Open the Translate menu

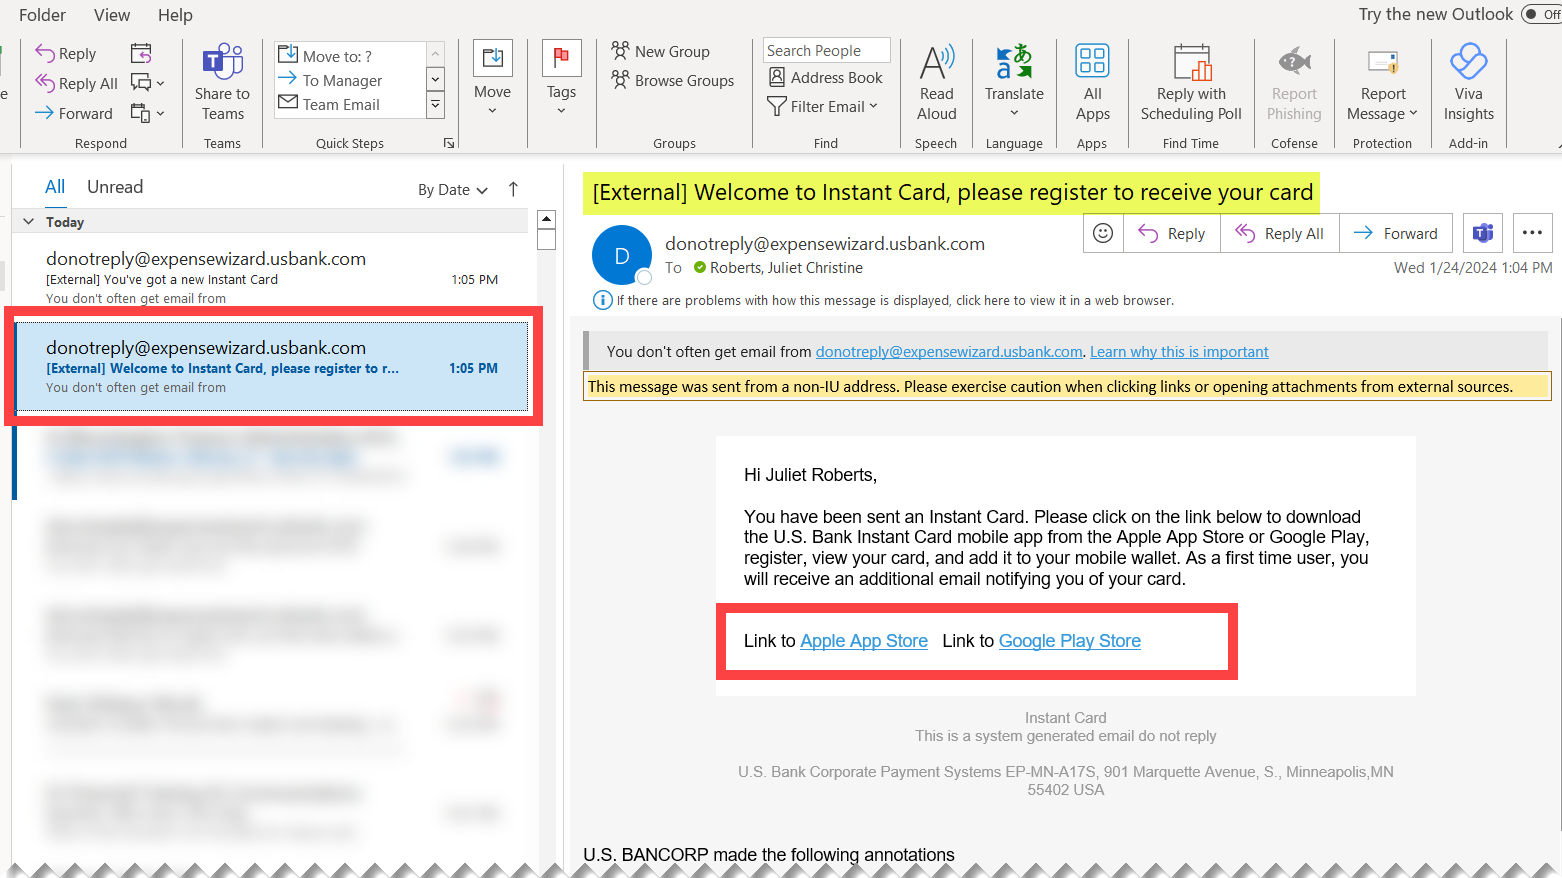click(x=1014, y=82)
